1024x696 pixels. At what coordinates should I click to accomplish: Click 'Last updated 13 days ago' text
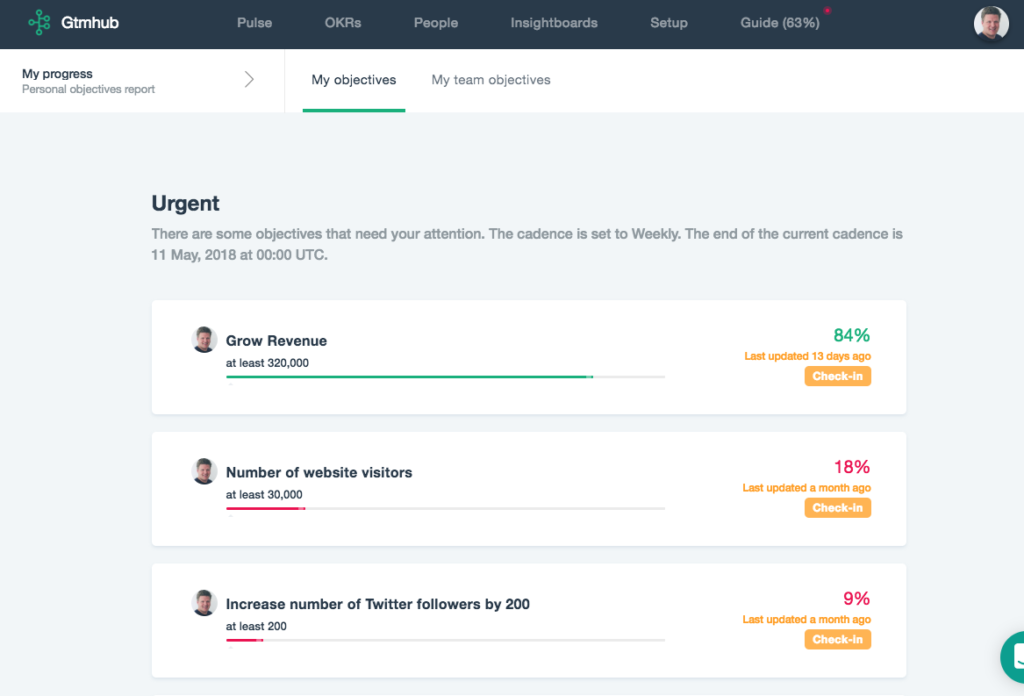point(807,356)
